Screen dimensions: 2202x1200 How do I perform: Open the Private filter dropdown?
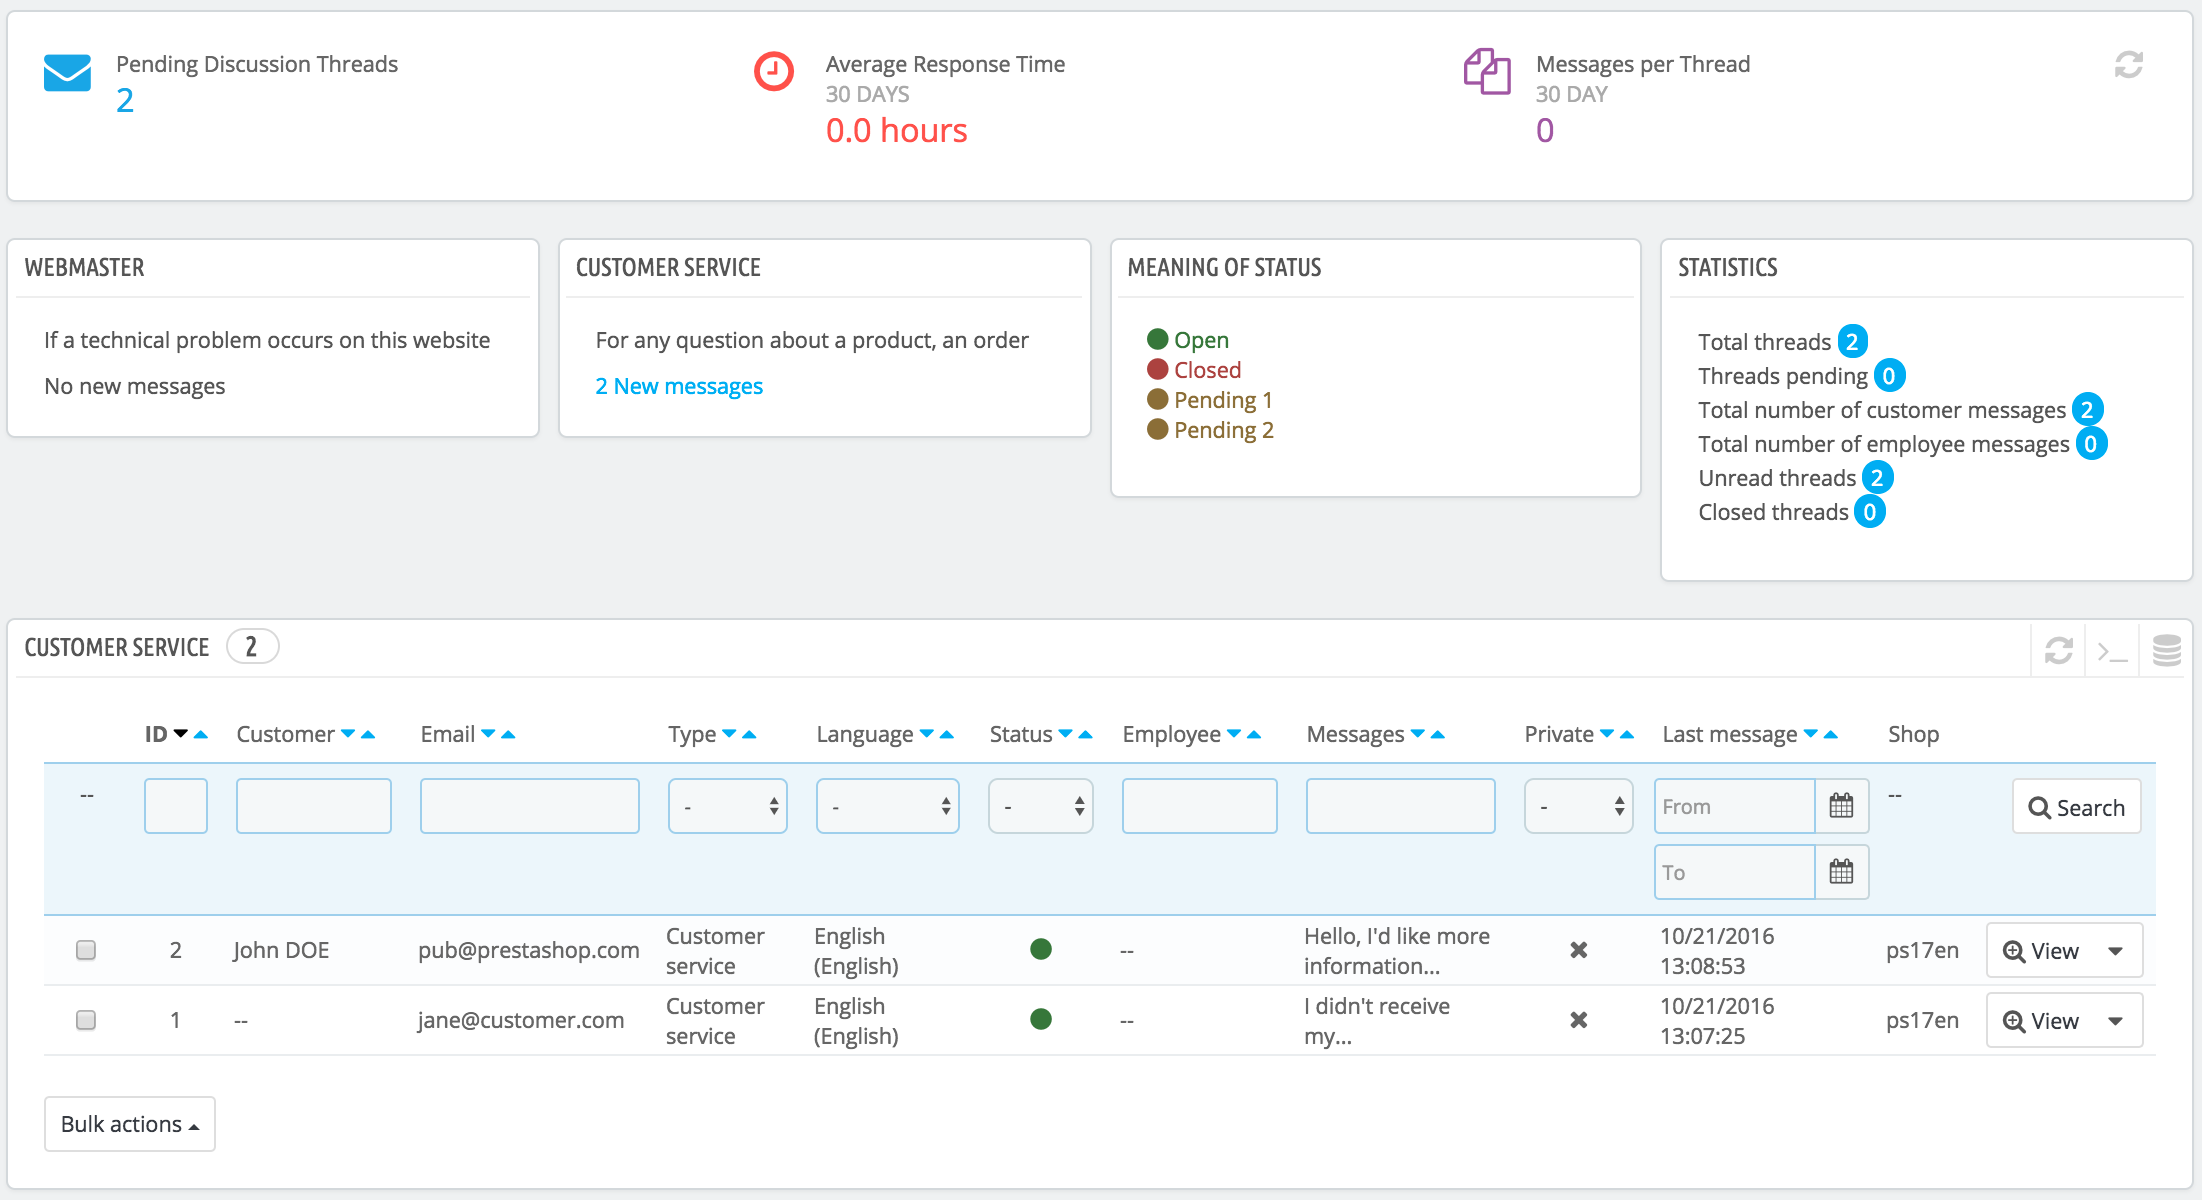(x=1578, y=806)
